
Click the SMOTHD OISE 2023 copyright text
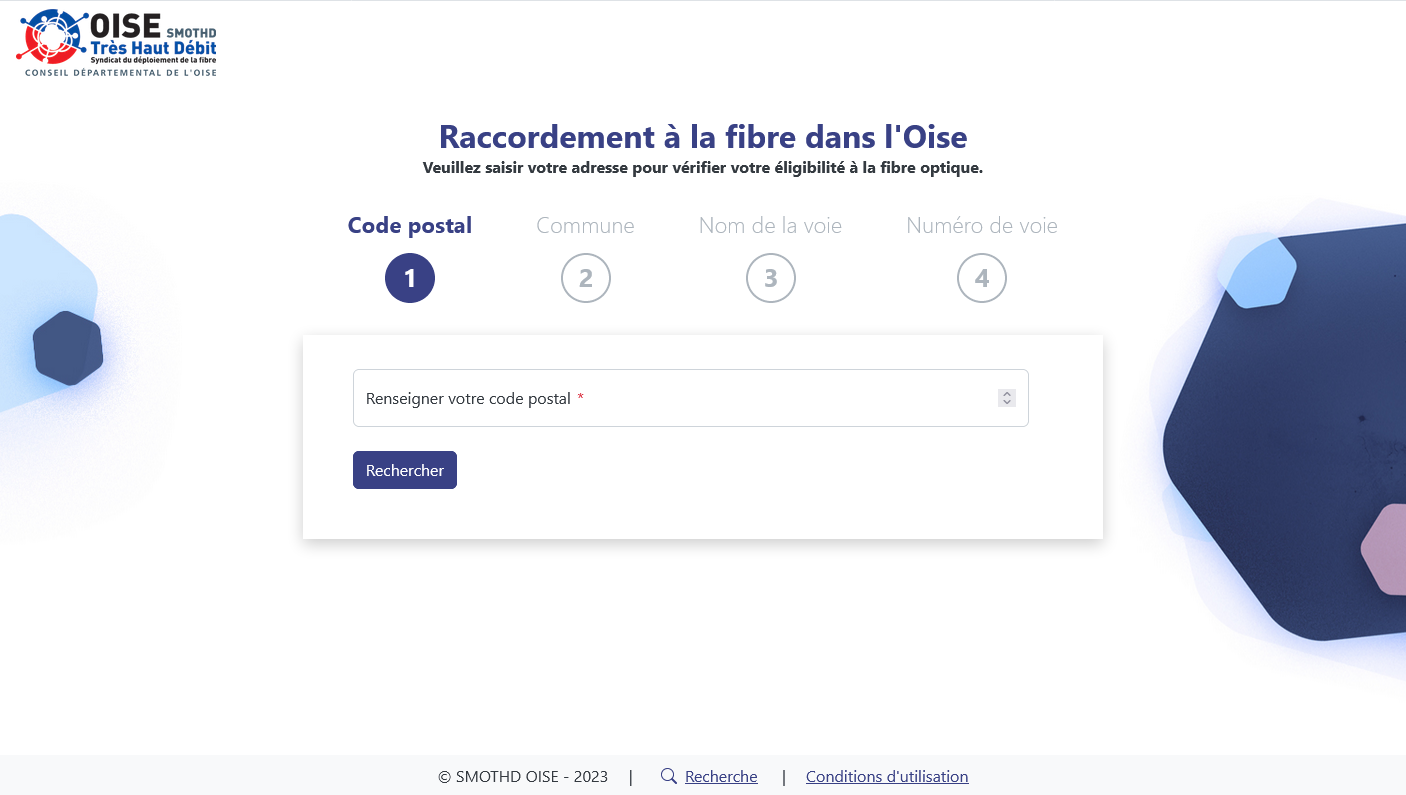tap(523, 776)
